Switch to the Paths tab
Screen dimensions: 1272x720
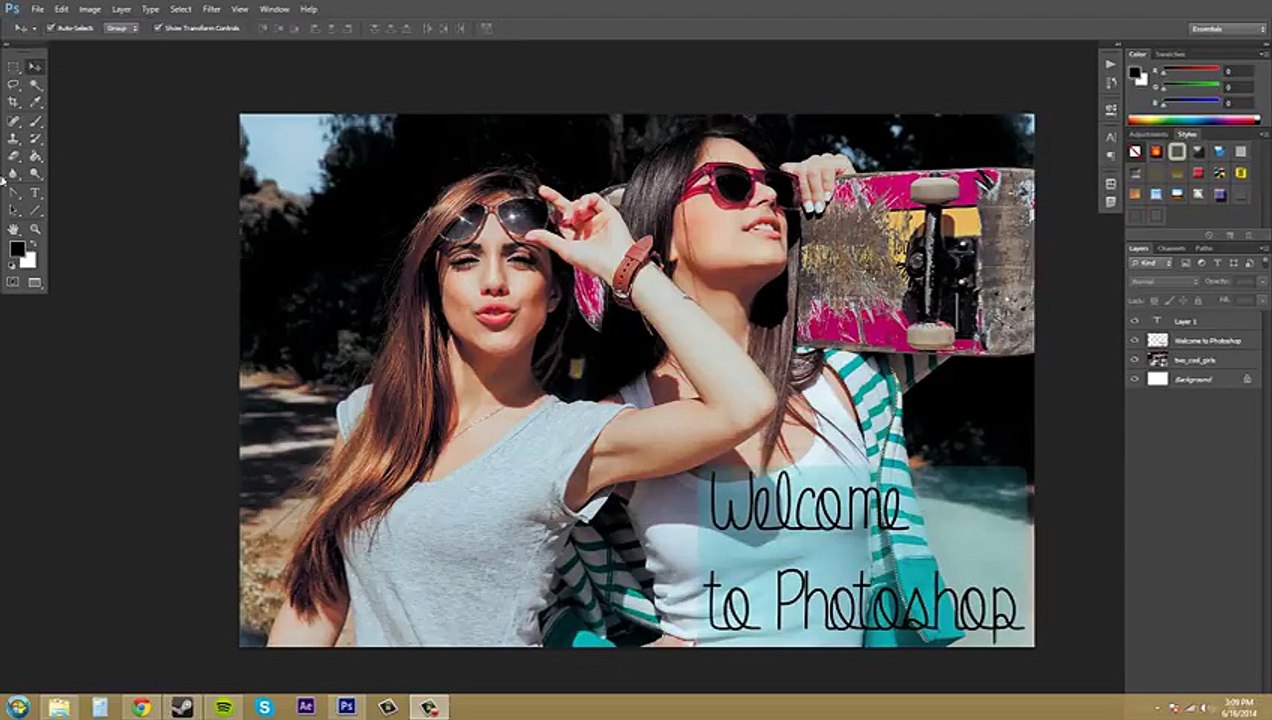pos(1204,248)
